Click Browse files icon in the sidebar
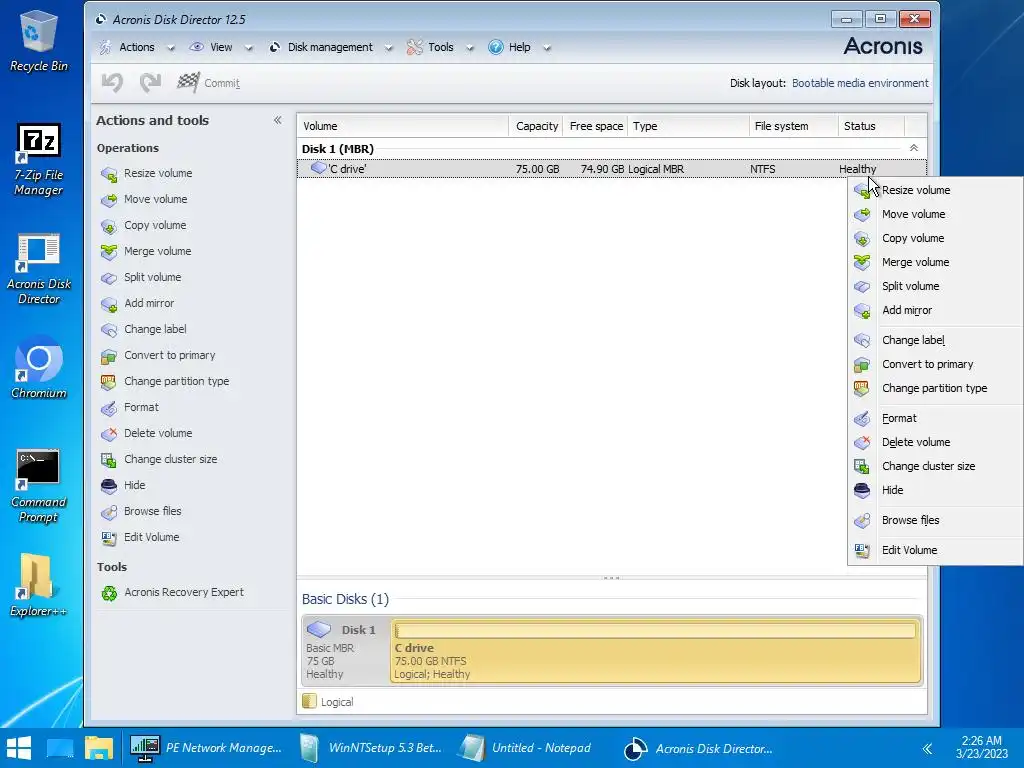Screen dimensions: 1024x768 coord(109,511)
